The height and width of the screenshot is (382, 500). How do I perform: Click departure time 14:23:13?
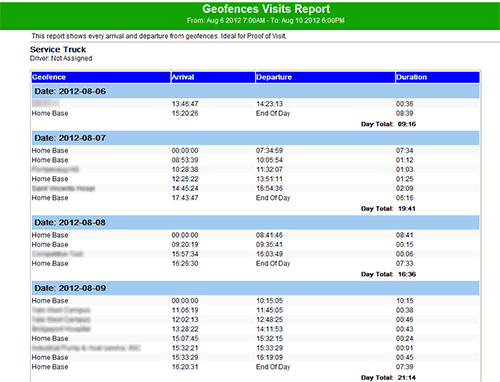[269, 104]
